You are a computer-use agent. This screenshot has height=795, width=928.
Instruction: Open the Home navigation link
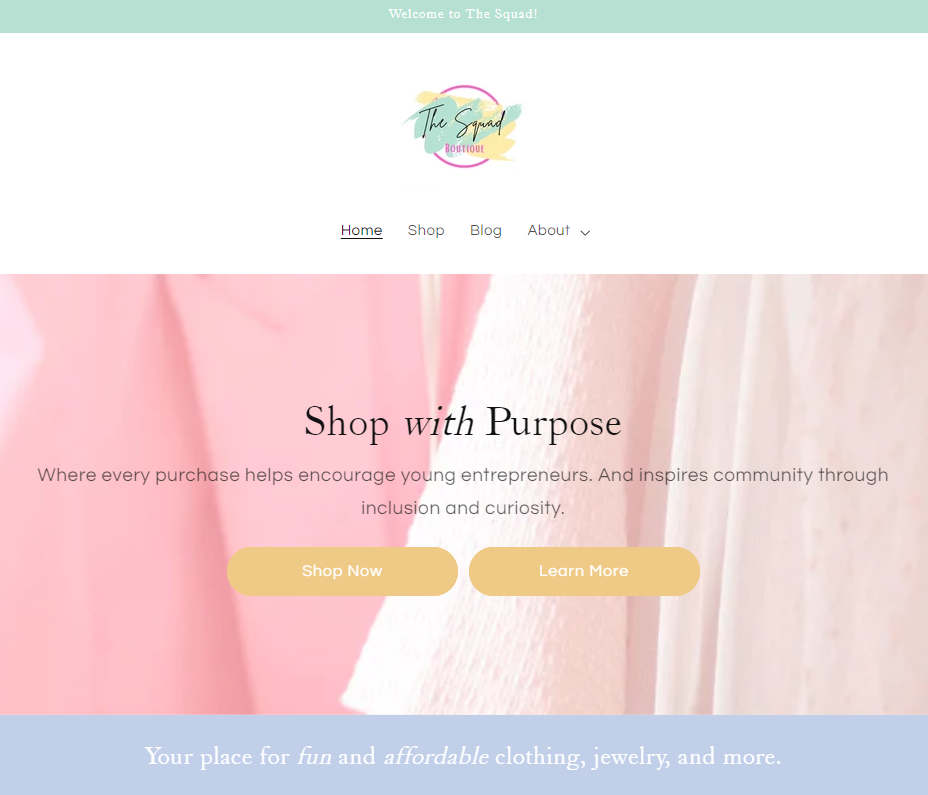[x=362, y=230]
